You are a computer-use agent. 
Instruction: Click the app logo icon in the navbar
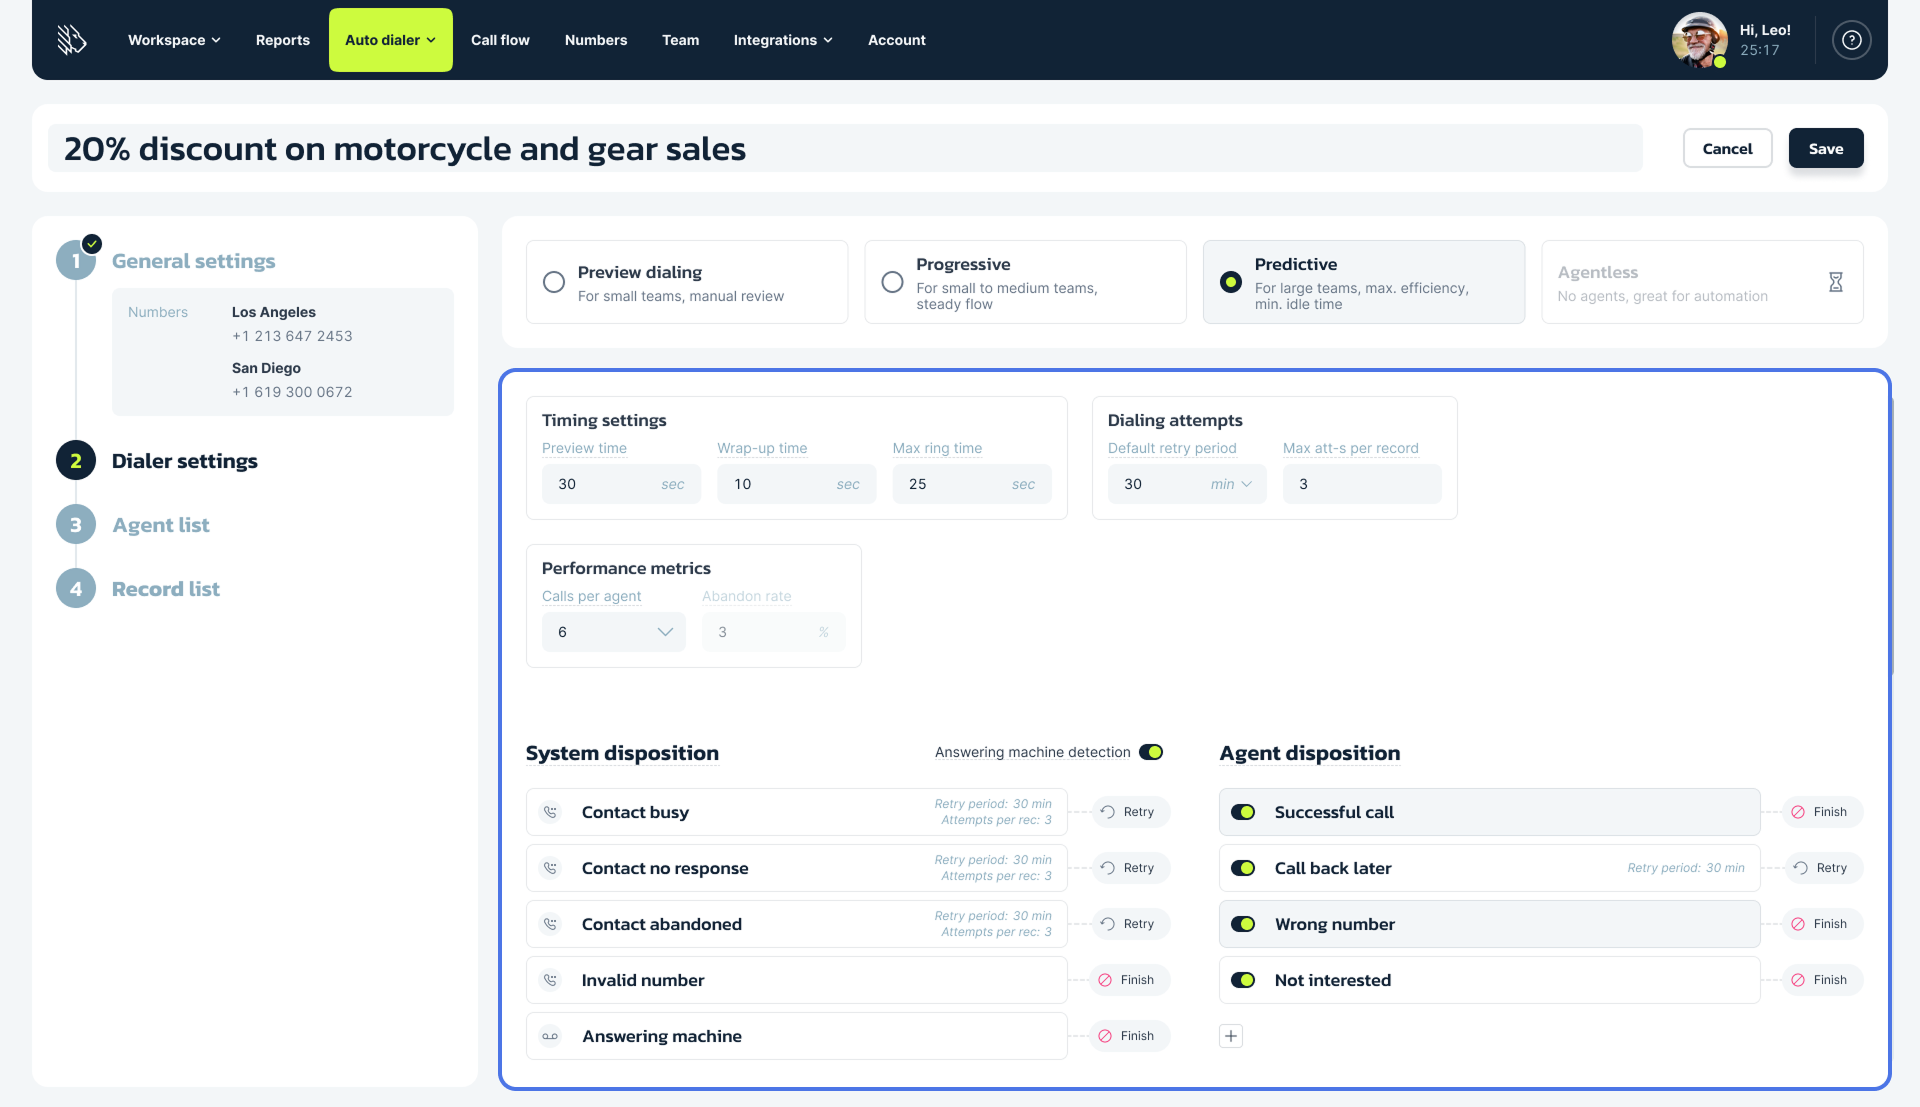click(x=72, y=40)
